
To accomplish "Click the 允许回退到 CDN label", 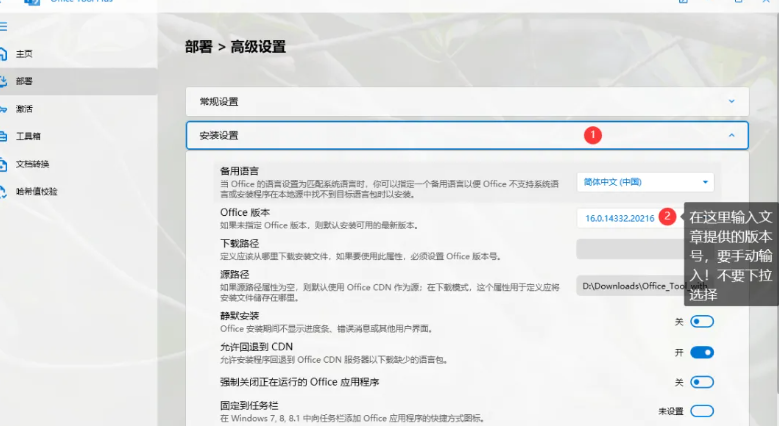I will pyautogui.click(x=256, y=347).
